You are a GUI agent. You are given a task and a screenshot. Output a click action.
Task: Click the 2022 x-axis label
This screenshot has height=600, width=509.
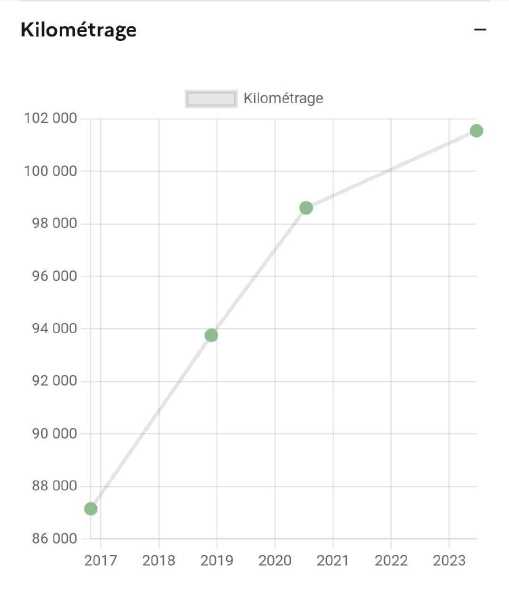[391, 561]
